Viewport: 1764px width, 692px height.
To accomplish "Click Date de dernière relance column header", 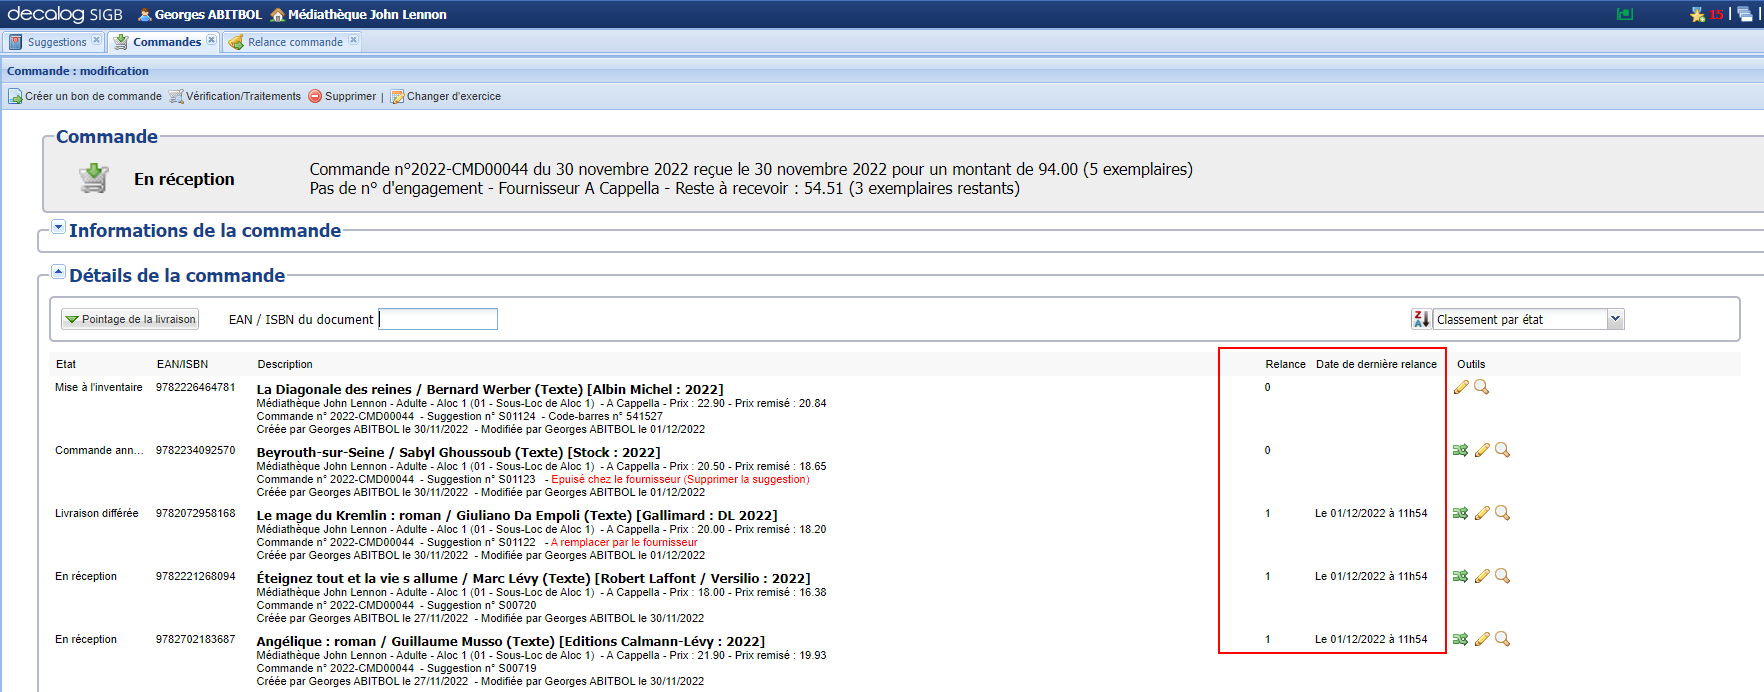I will pos(1376,364).
